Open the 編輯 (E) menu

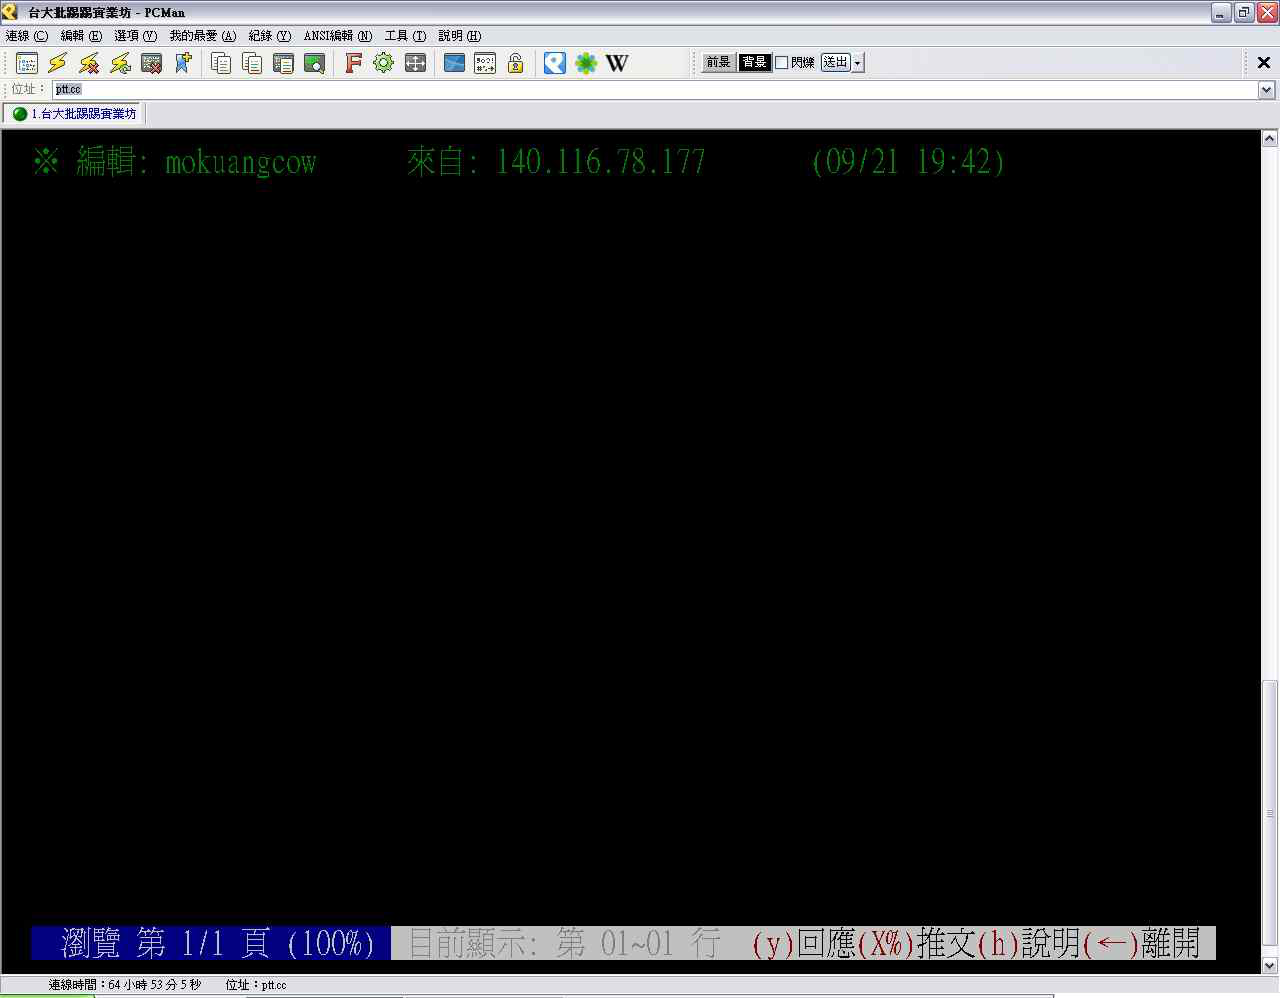pos(81,36)
